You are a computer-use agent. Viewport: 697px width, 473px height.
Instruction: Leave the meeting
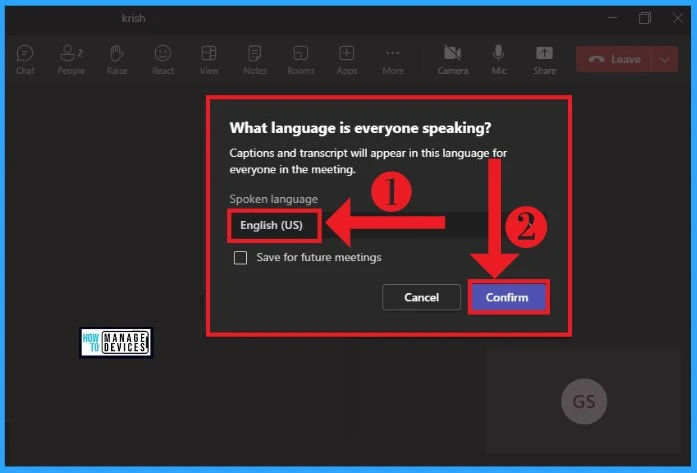click(614, 59)
